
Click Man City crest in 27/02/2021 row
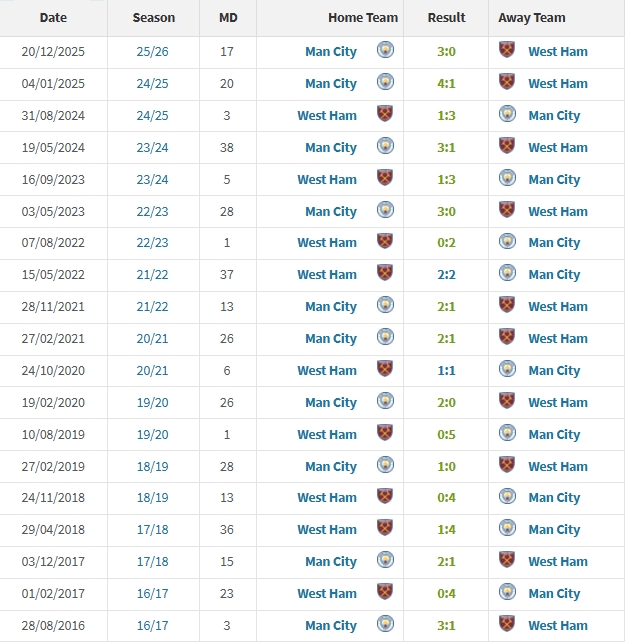point(385,338)
